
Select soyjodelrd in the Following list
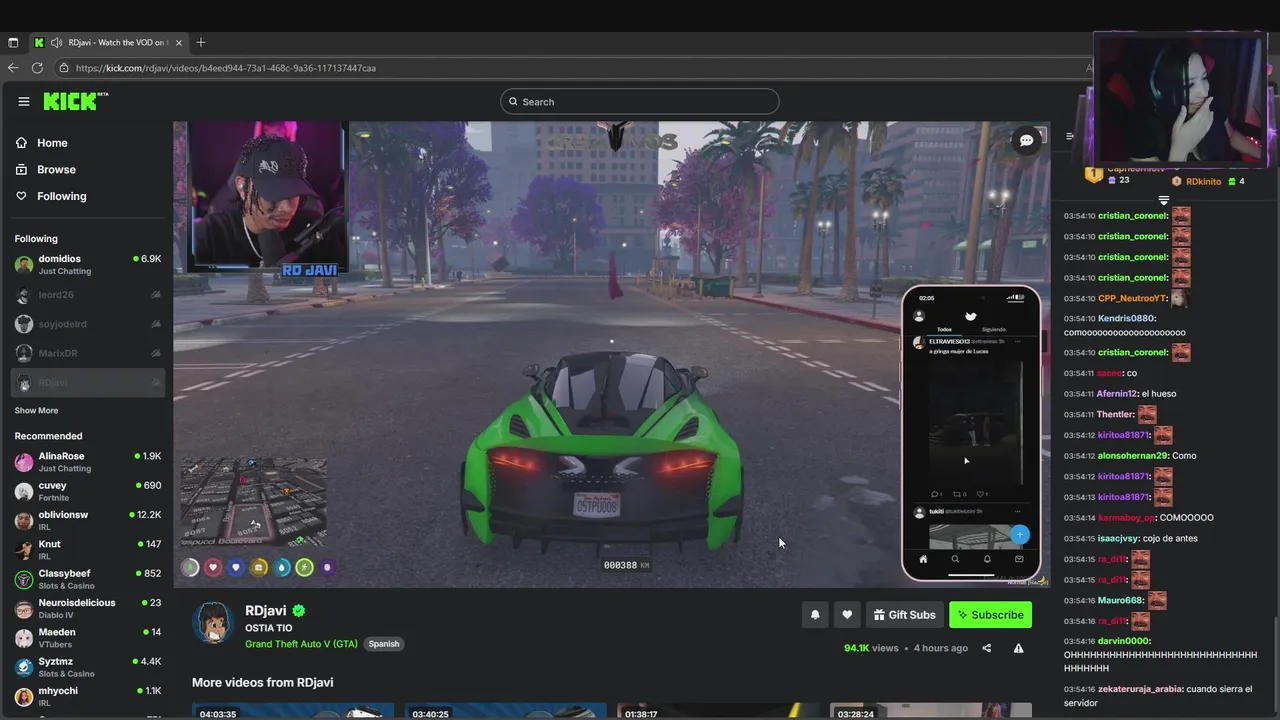88,324
